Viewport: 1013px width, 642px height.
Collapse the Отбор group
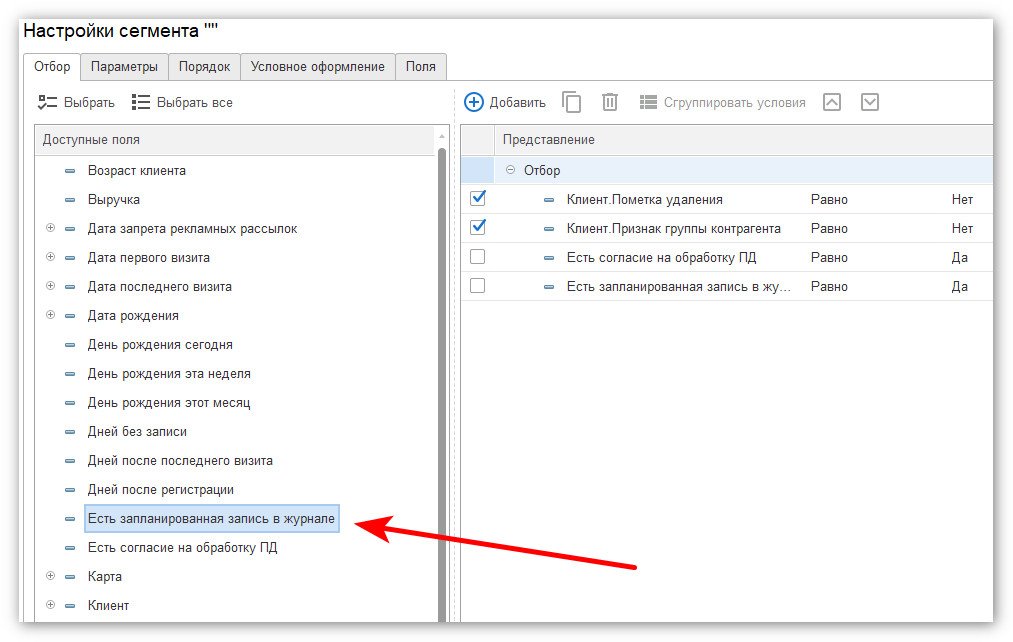pos(510,170)
